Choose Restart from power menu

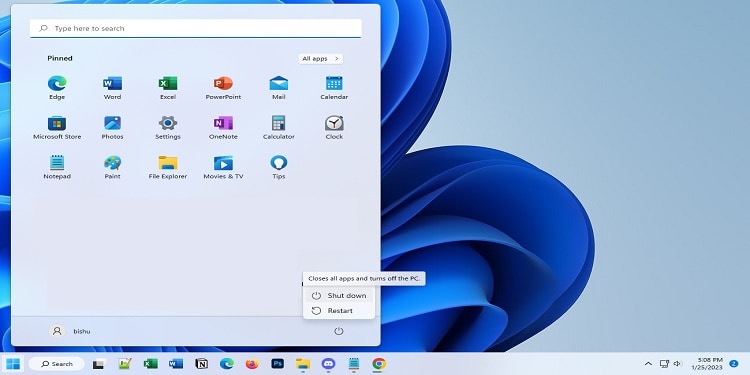[339, 311]
